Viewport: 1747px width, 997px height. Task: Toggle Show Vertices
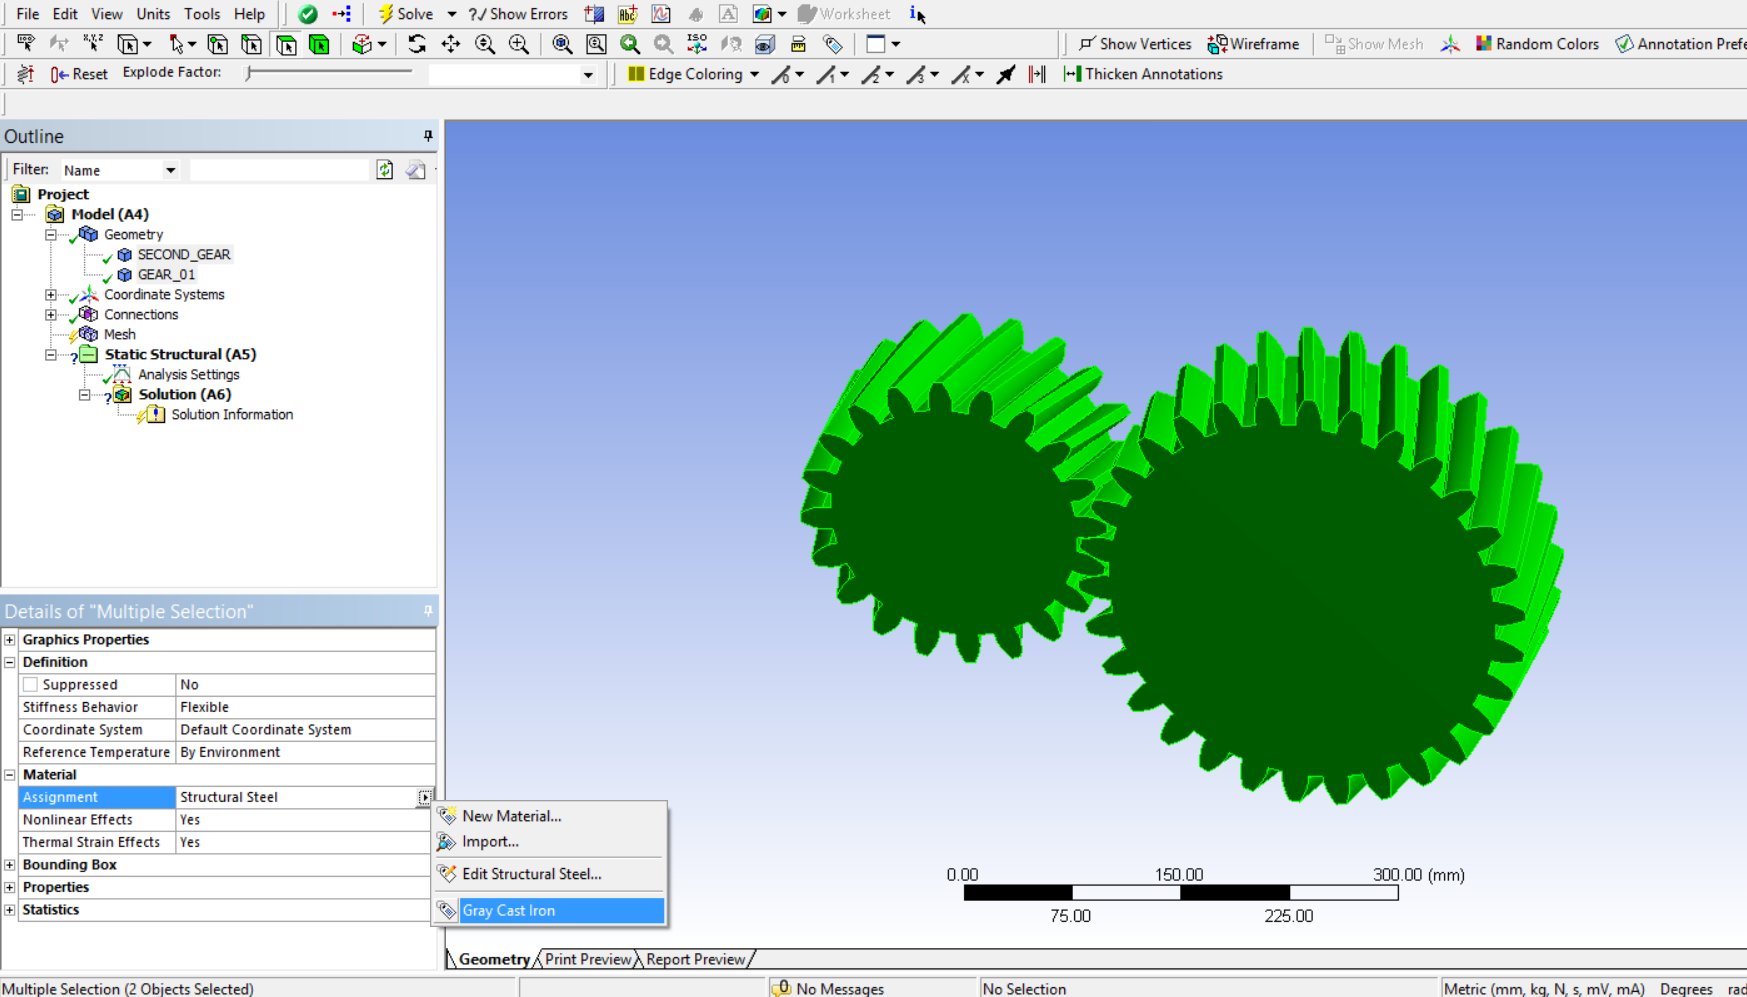click(1135, 44)
